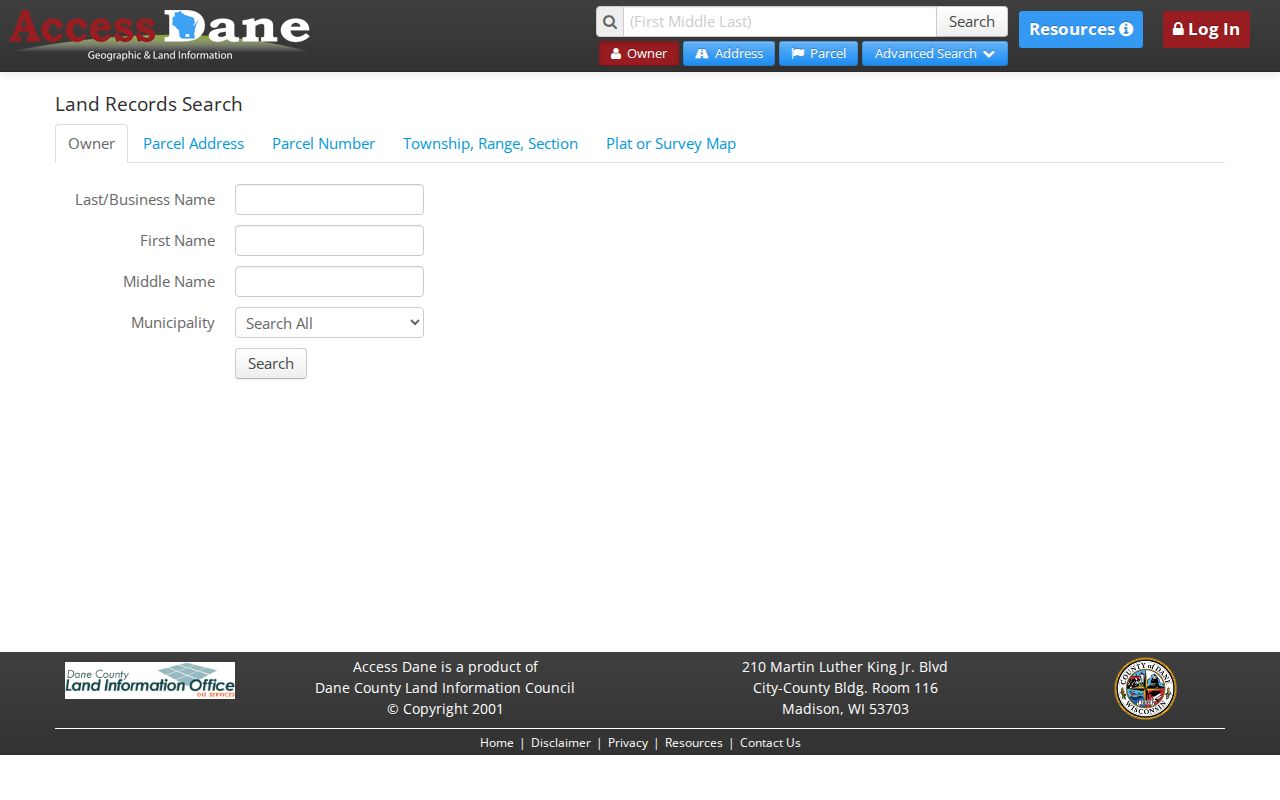Click the top header Search button

point(972,22)
